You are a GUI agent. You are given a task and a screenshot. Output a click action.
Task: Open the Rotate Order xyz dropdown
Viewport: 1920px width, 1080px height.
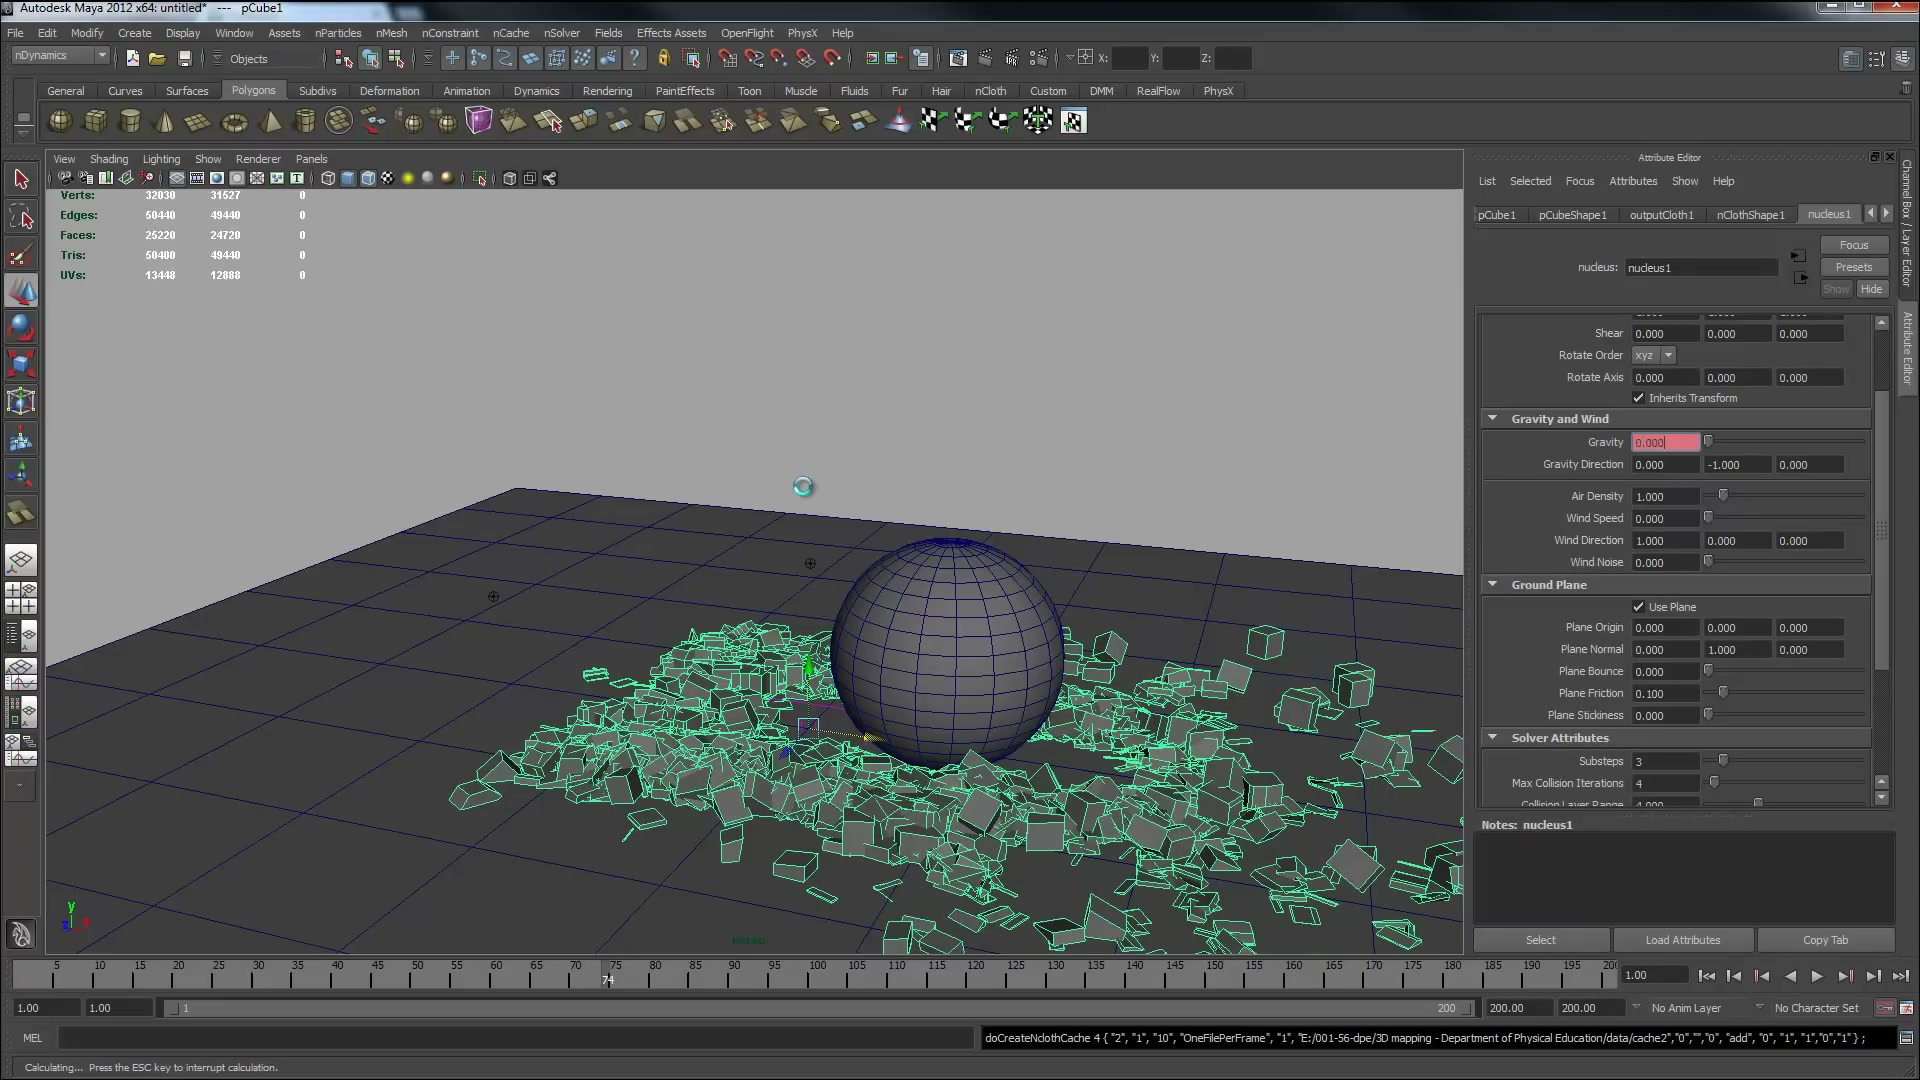(1653, 355)
